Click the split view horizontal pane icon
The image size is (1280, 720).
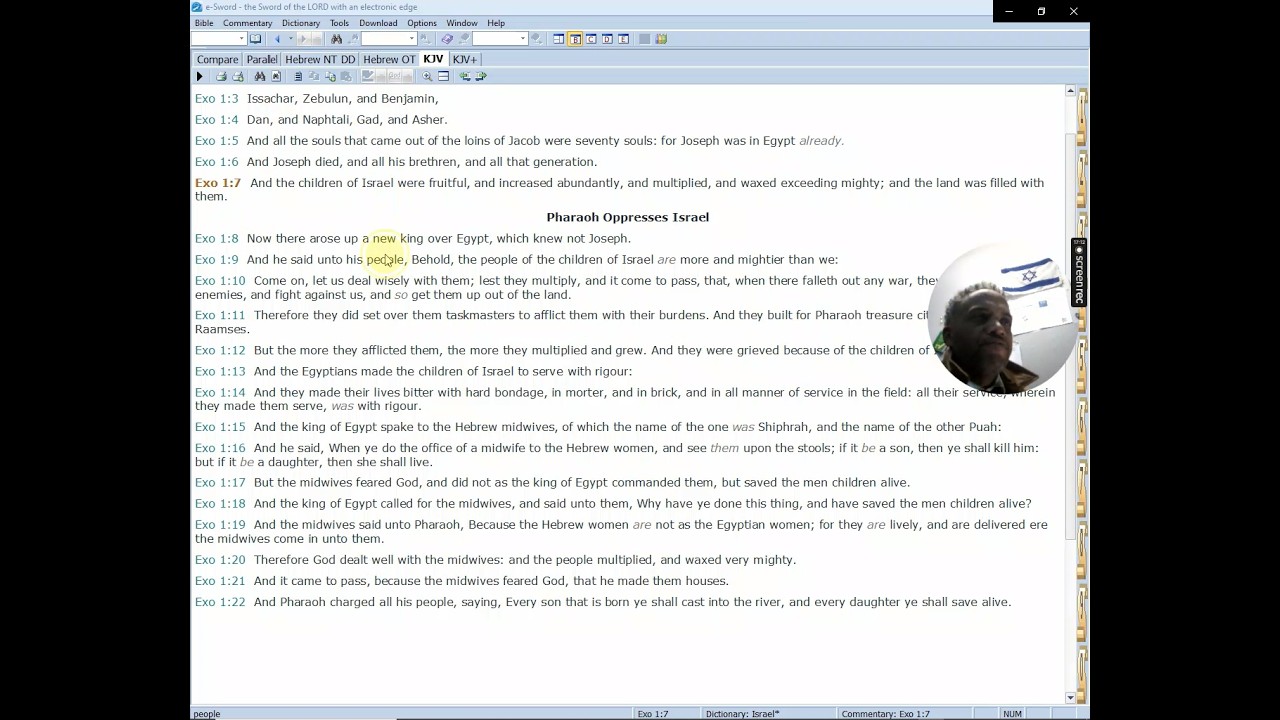pyautogui.click(x=443, y=76)
